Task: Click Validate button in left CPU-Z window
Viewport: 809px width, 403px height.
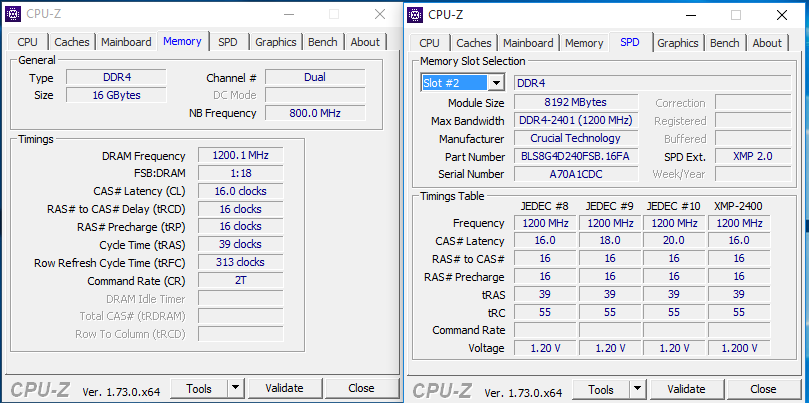Action: (x=284, y=388)
